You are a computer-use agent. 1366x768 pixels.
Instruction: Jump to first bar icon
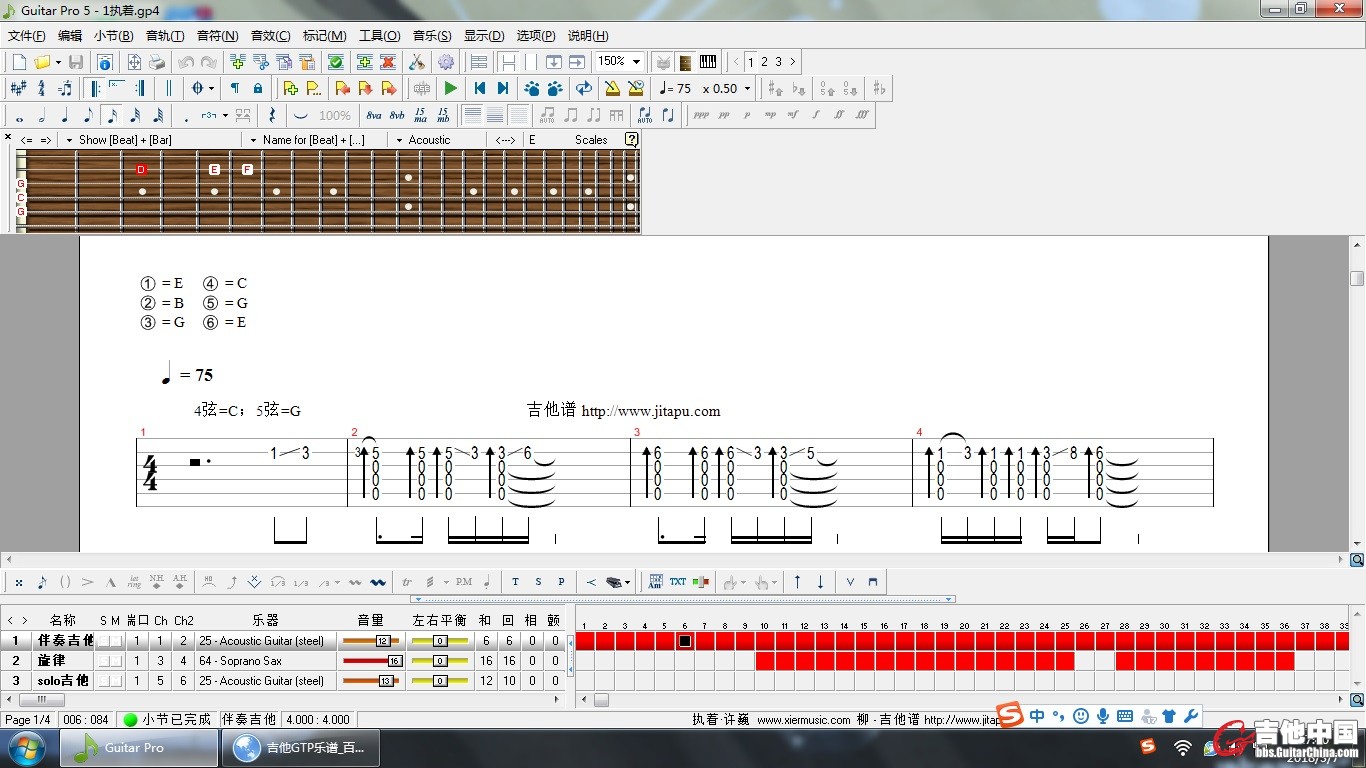480,88
